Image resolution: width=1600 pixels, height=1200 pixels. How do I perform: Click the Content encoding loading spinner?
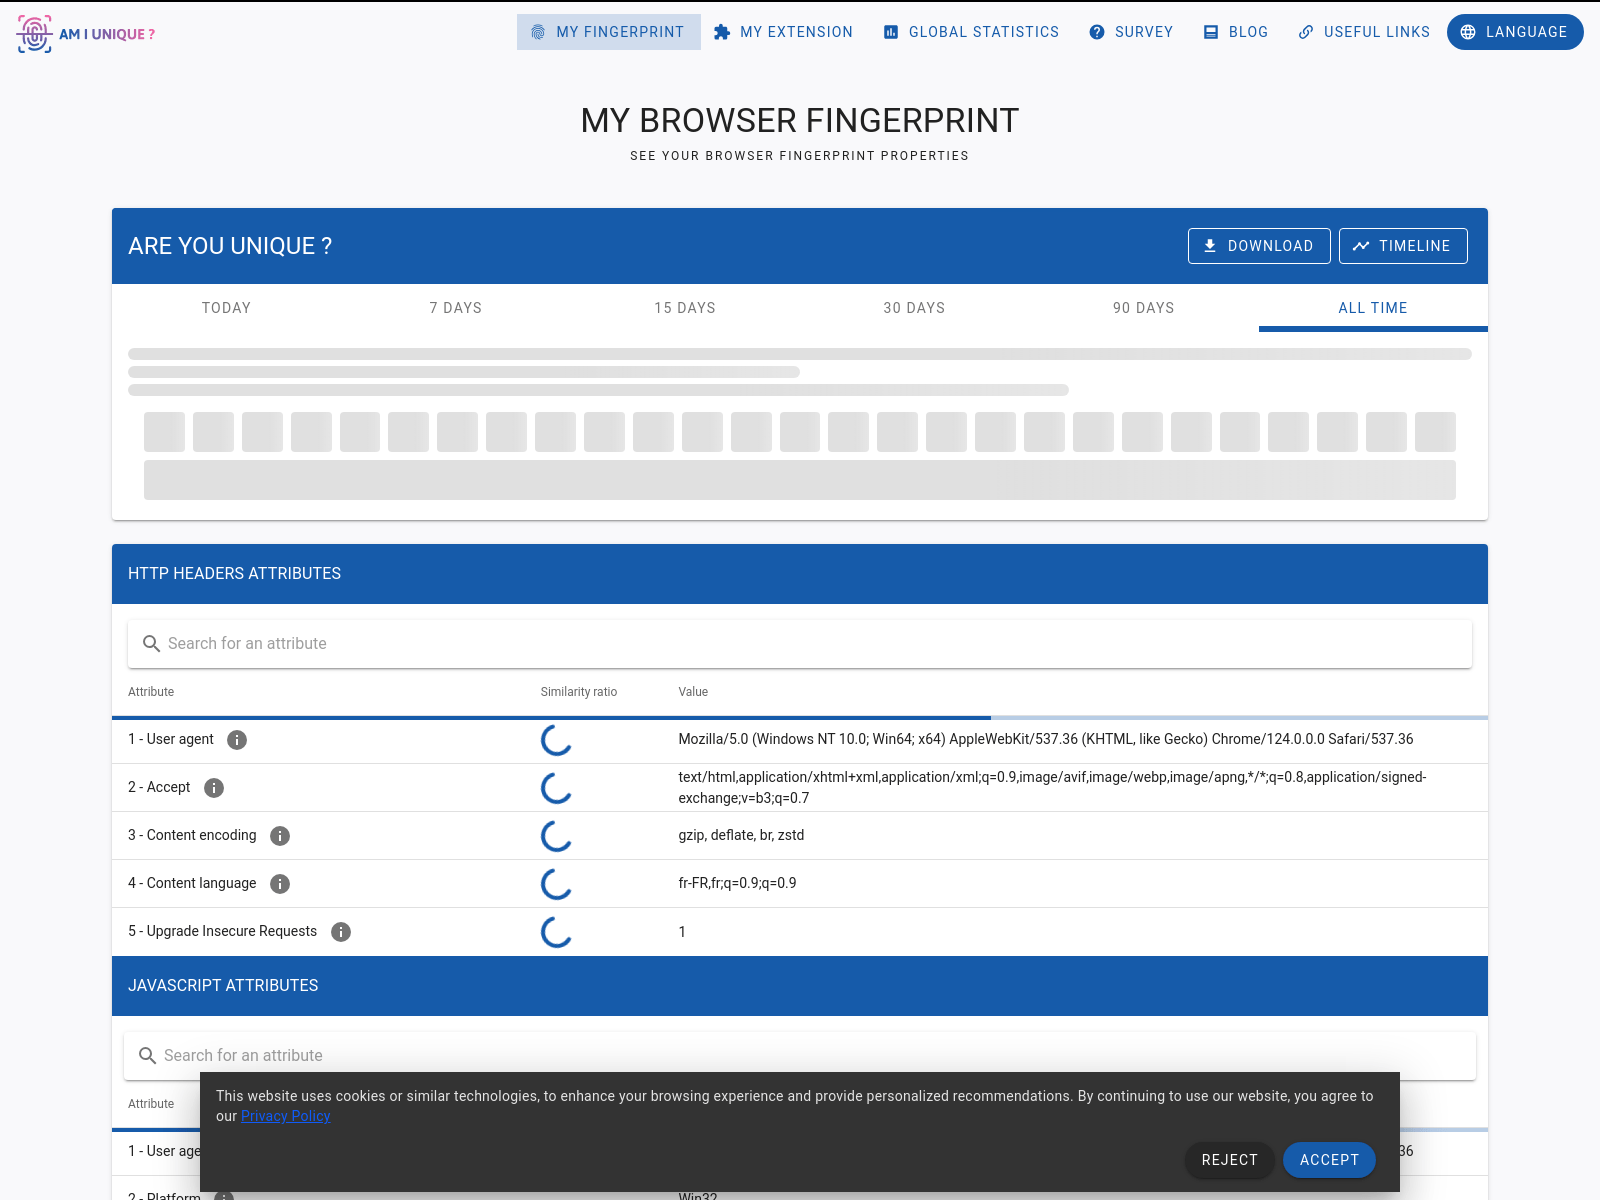click(x=556, y=836)
